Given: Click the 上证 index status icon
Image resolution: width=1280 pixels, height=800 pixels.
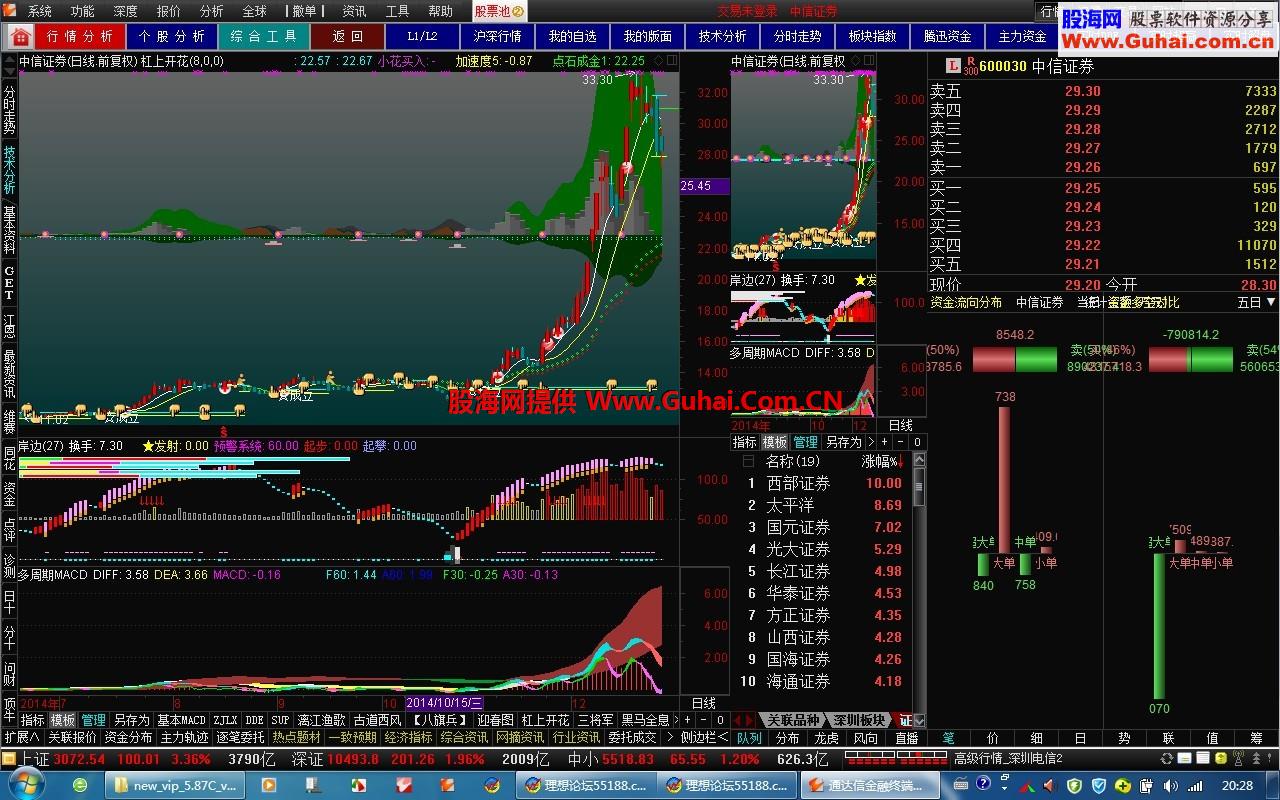Looking at the screenshot, I should [x=8, y=759].
